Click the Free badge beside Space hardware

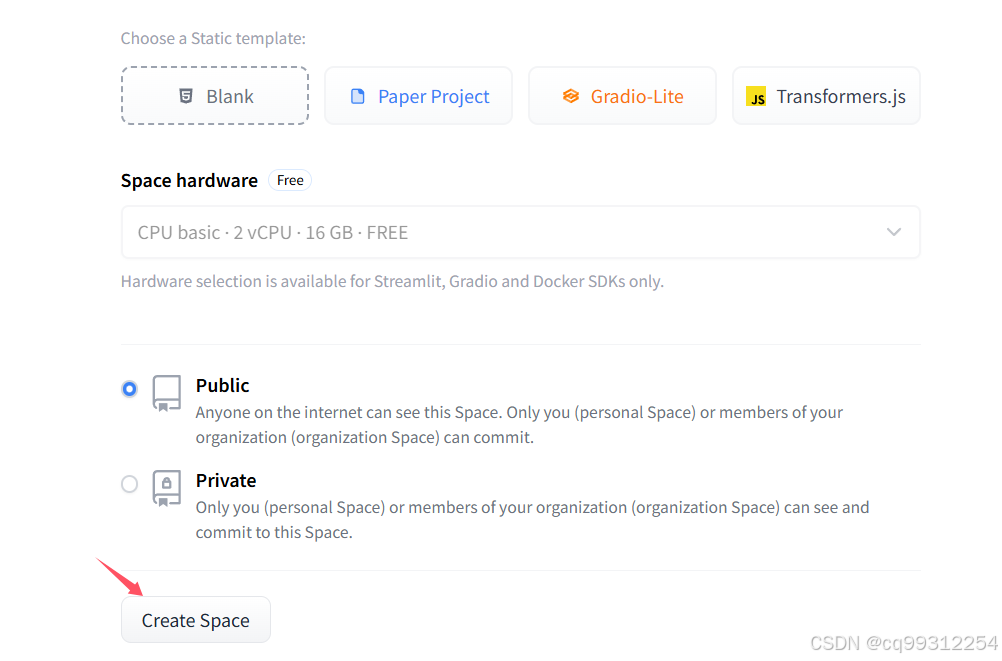click(x=290, y=180)
